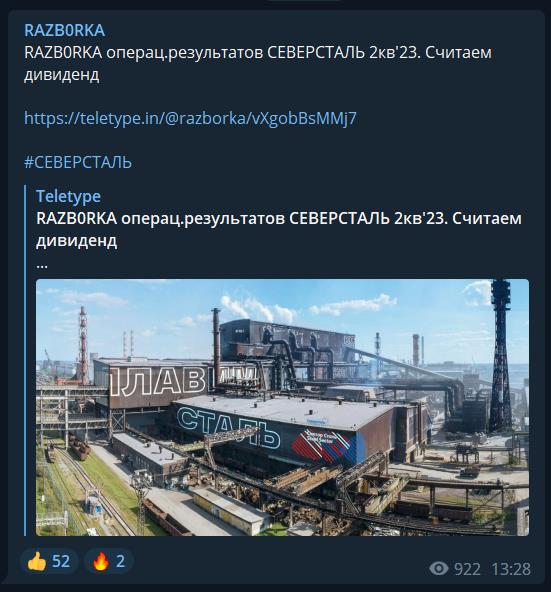
Task: Click the 922 views counter
Action: pos(467,569)
